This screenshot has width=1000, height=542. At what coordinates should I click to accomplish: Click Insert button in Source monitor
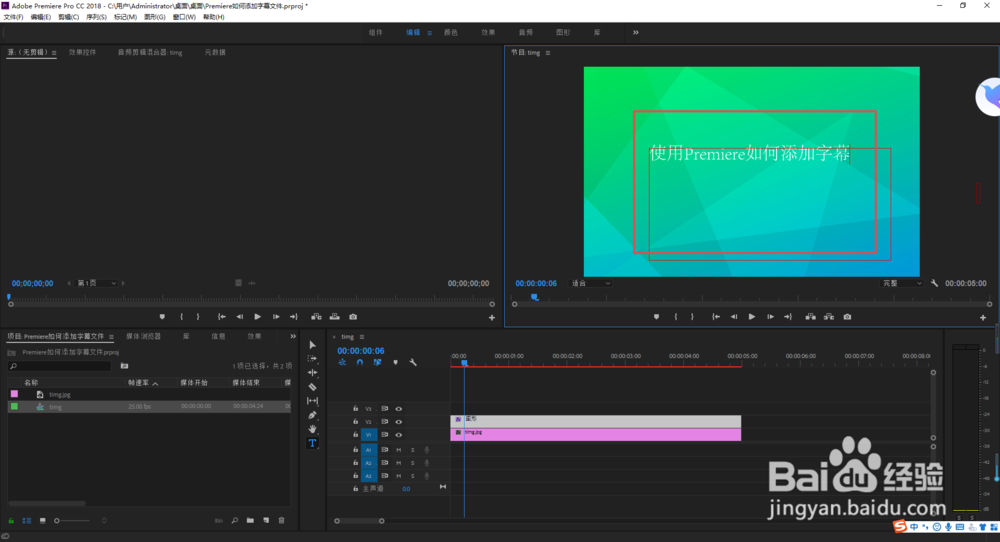click(x=316, y=317)
